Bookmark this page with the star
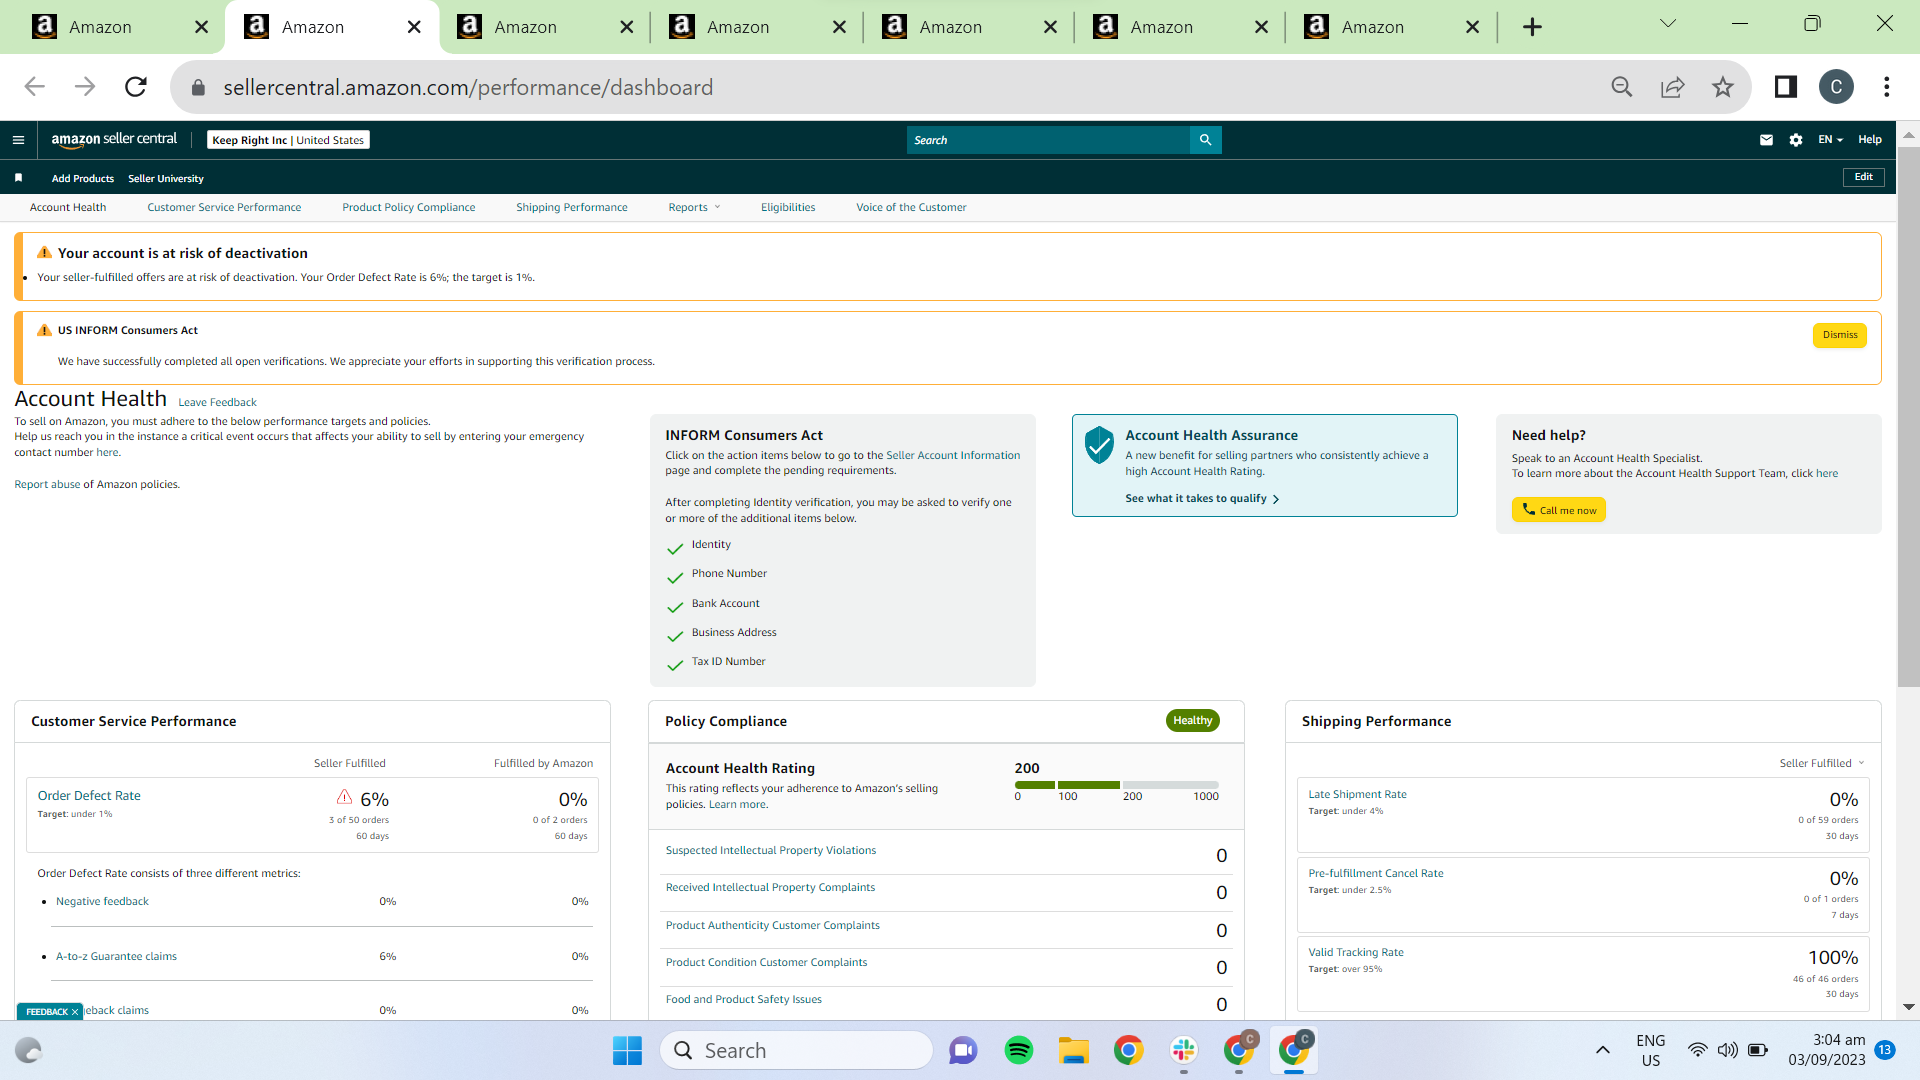 tap(1723, 87)
